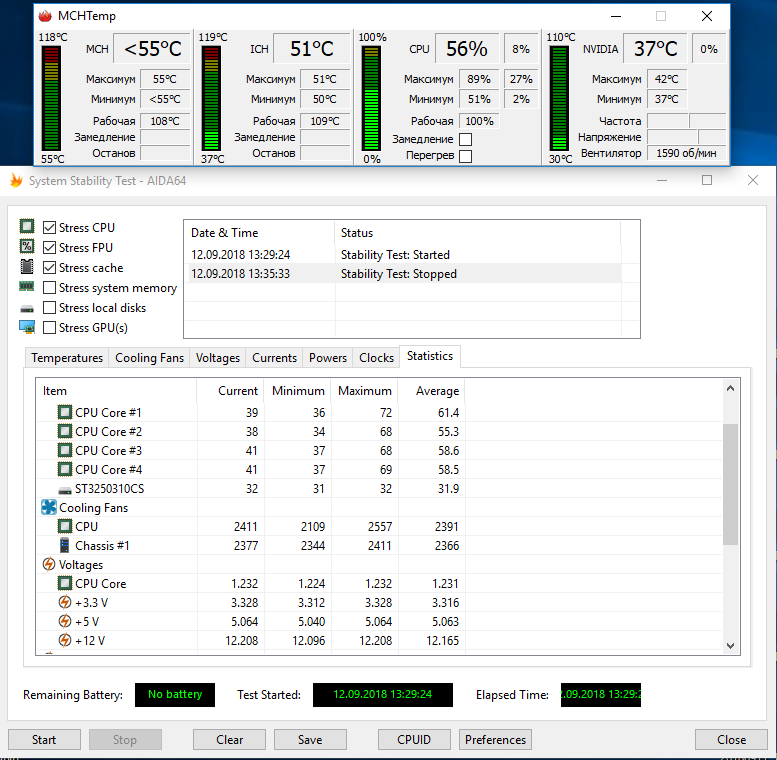Viewport: 777px width, 760px height.
Task: Click the +3.3 V voltage icon
Action: click(x=65, y=602)
